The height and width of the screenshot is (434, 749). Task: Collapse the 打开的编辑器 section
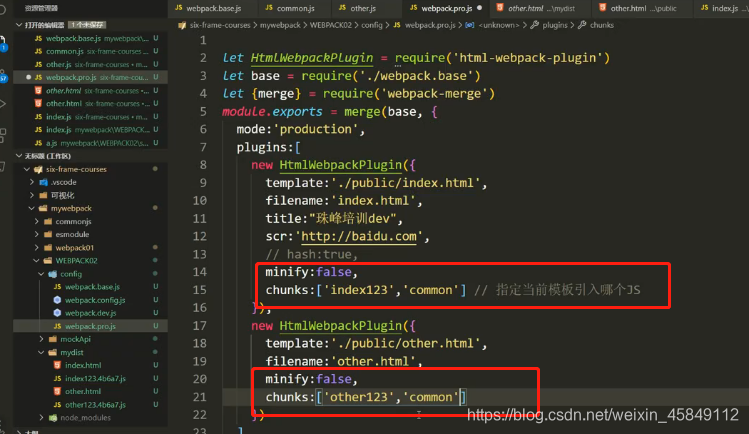[x=19, y=25]
